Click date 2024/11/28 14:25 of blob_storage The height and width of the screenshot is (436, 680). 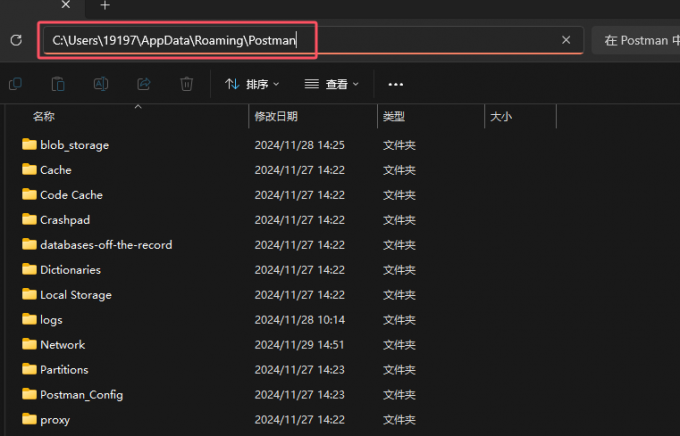300,145
